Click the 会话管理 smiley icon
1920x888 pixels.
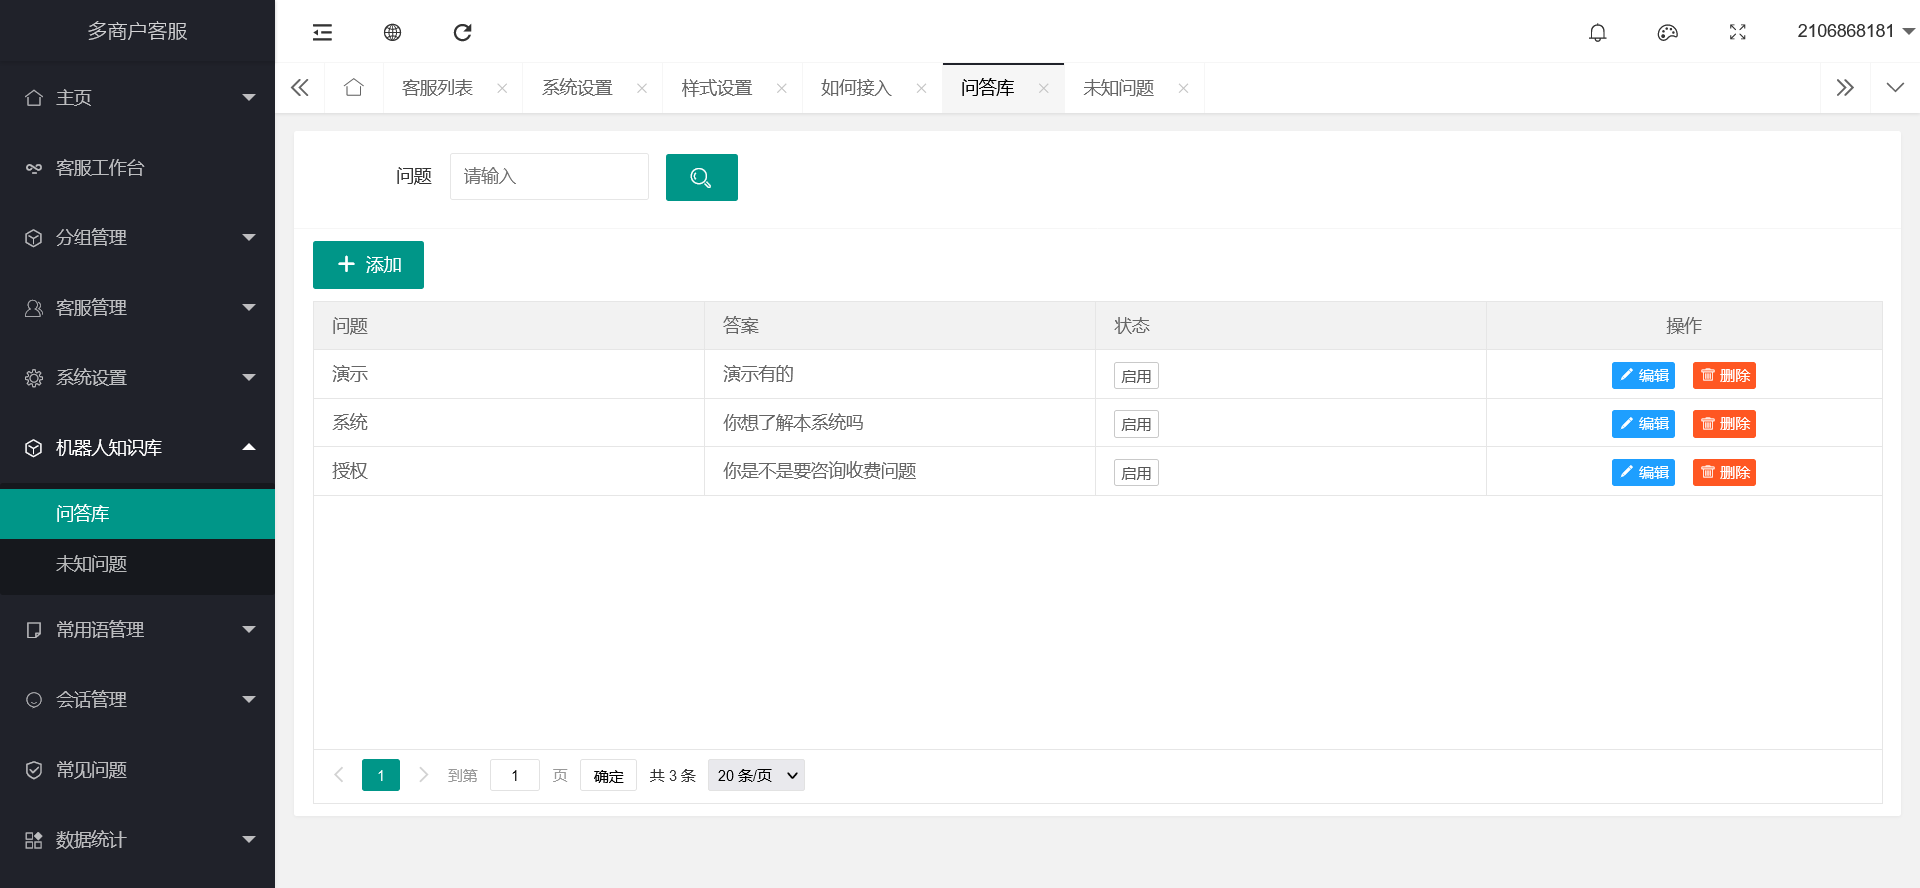[34, 700]
